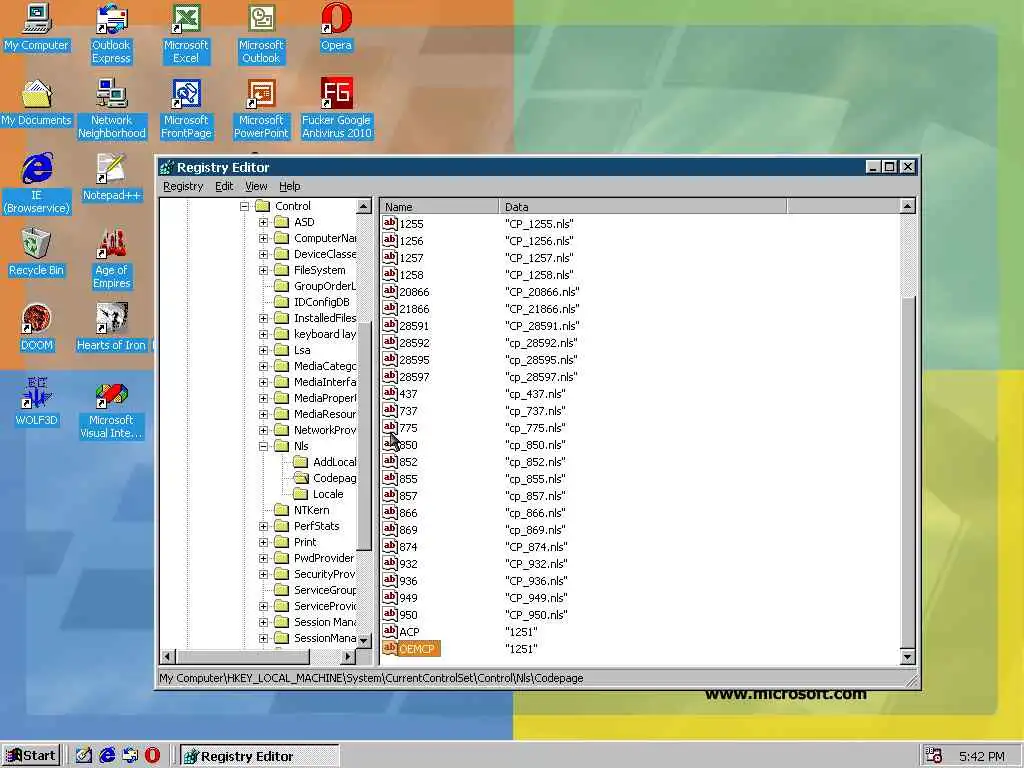Image resolution: width=1024 pixels, height=768 pixels.
Task: Expand the SecurityProv registry key
Action: [x=263, y=574]
